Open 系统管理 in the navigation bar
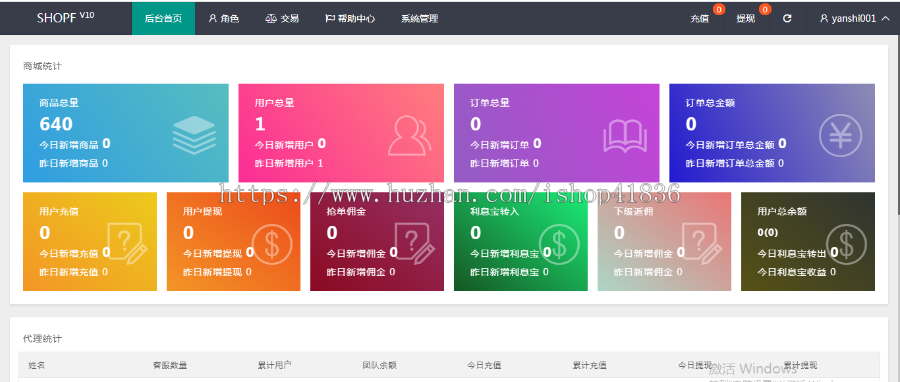The width and height of the screenshot is (900, 382). 420,18
